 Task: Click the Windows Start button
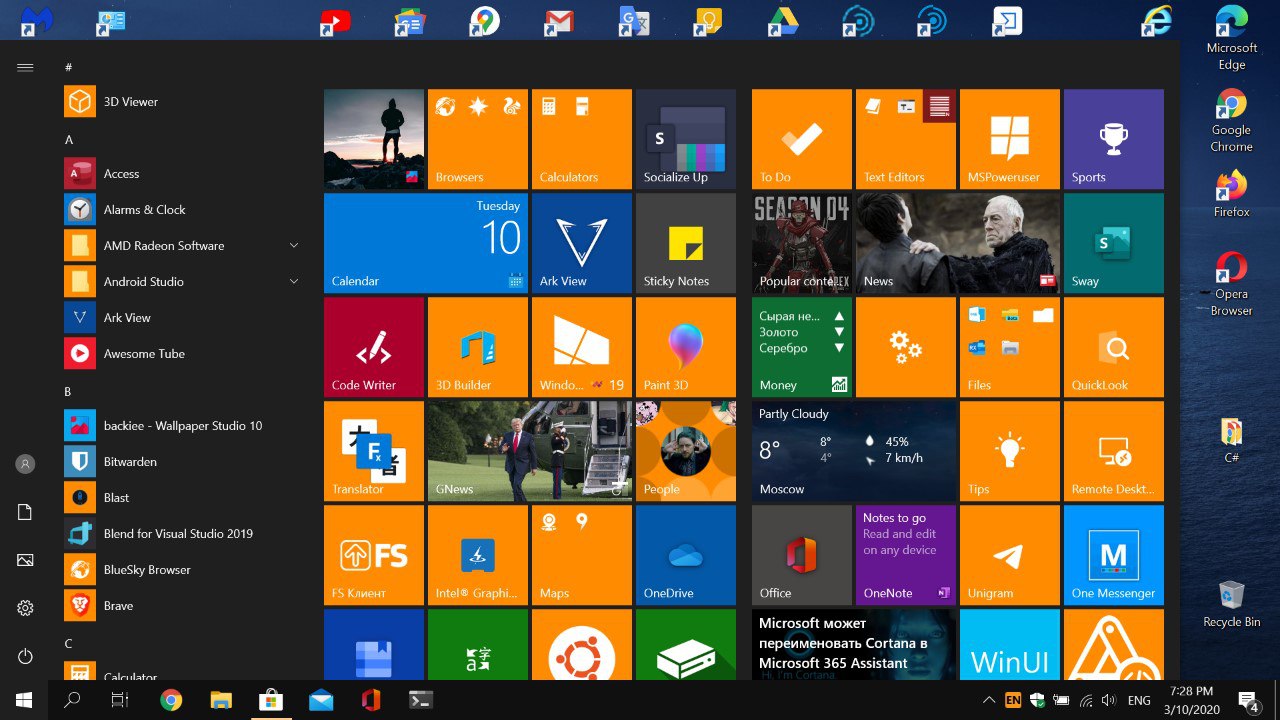24,700
